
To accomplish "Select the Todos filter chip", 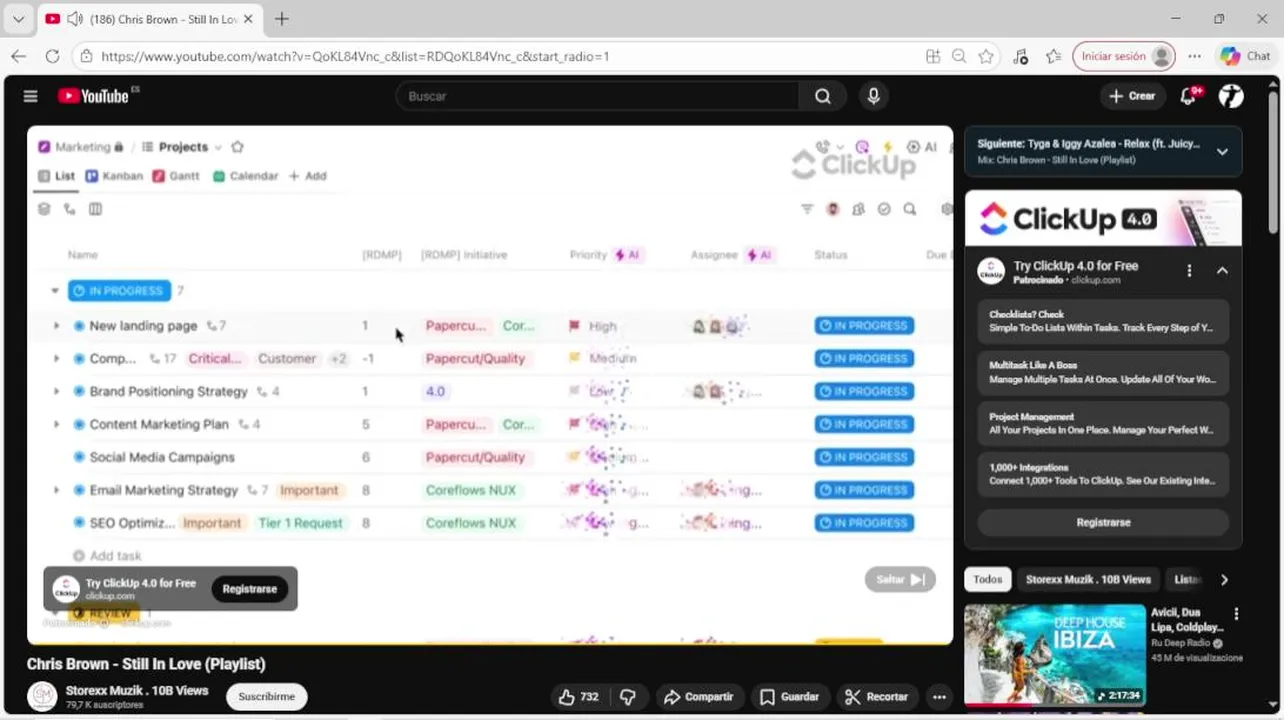I will (988, 579).
